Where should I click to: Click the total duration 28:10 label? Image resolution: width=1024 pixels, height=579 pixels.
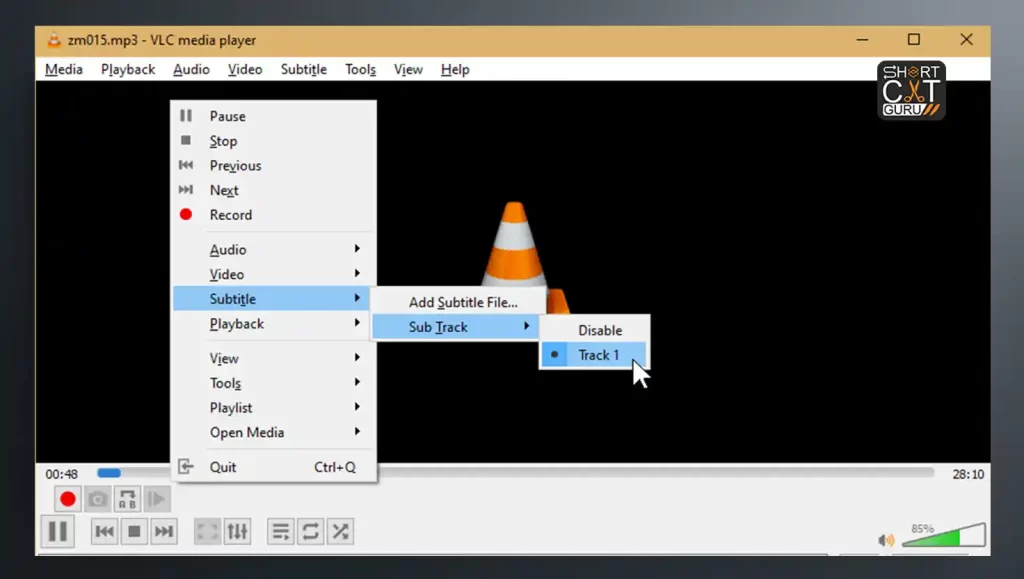pos(968,474)
